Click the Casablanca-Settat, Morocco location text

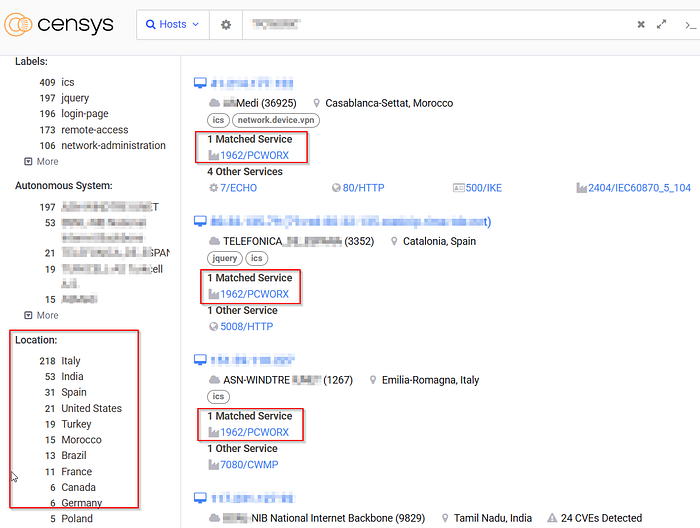click(389, 104)
